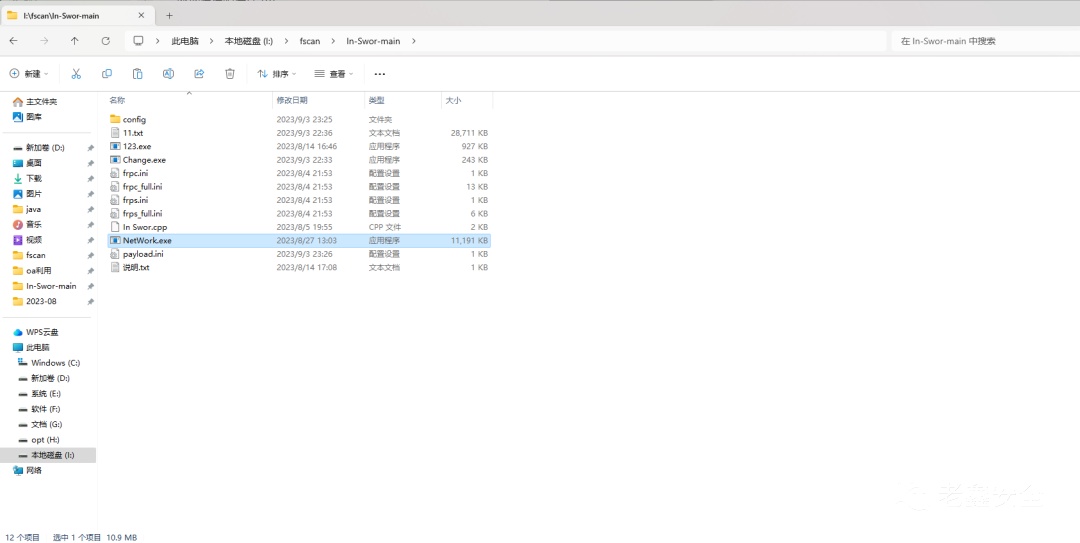The height and width of the screenshot is (543, 1080).
Task: Select the config folder
Action: pos(299,119)
